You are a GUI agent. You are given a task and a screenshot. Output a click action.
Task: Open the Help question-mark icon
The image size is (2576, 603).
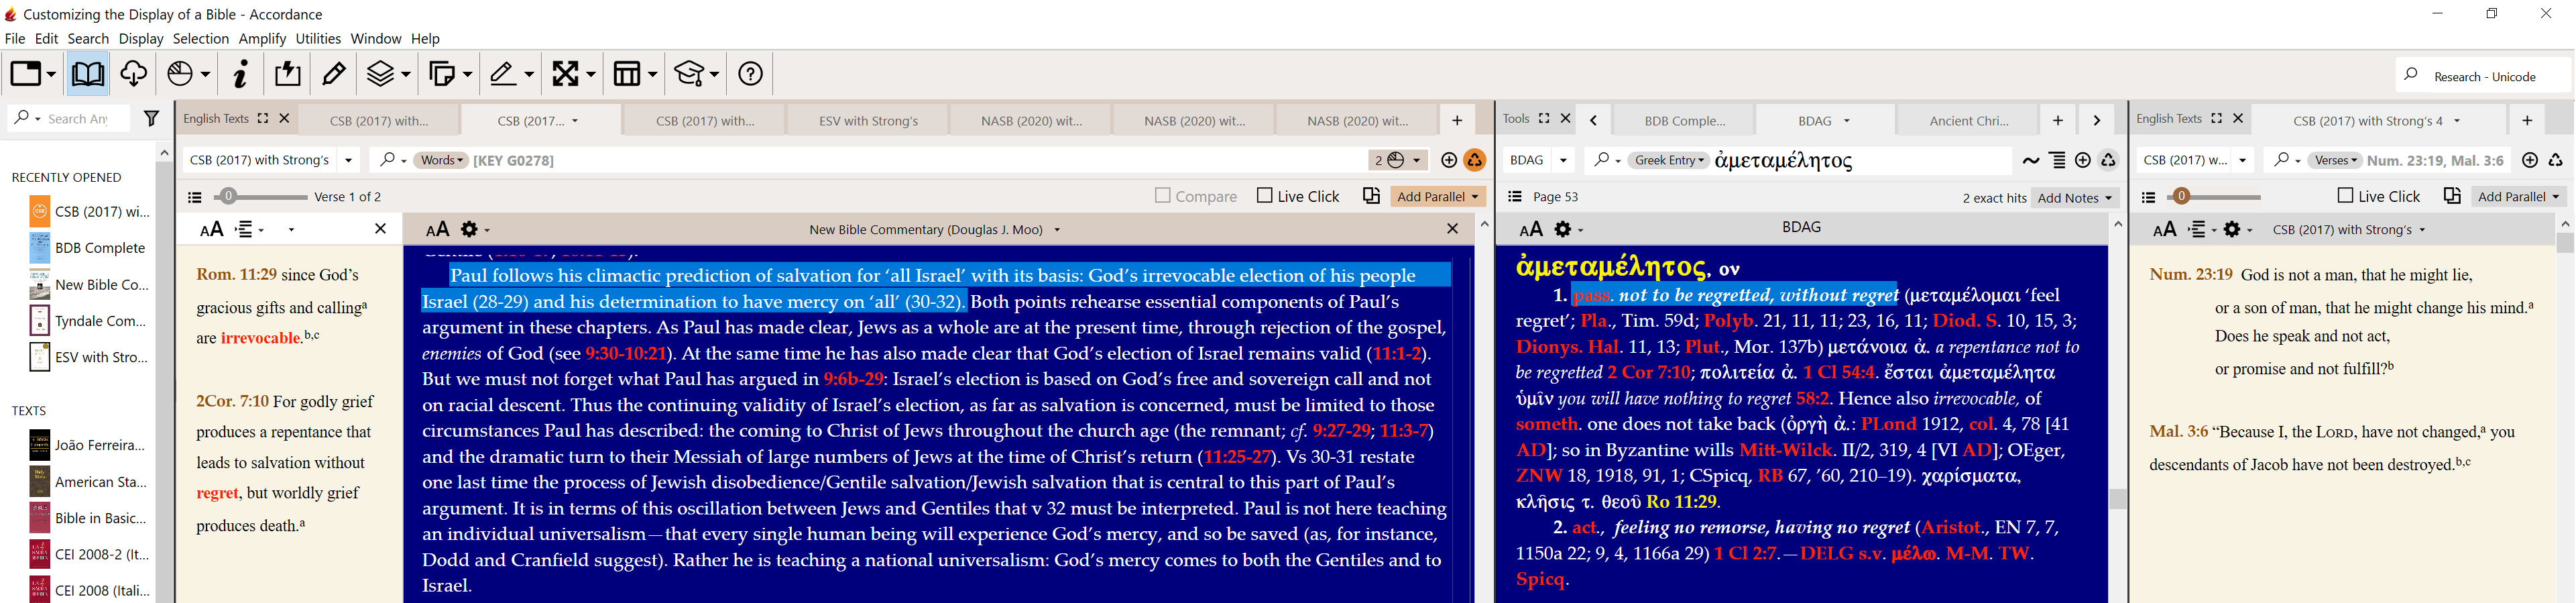pyautogui.click(x=750, y=74)
